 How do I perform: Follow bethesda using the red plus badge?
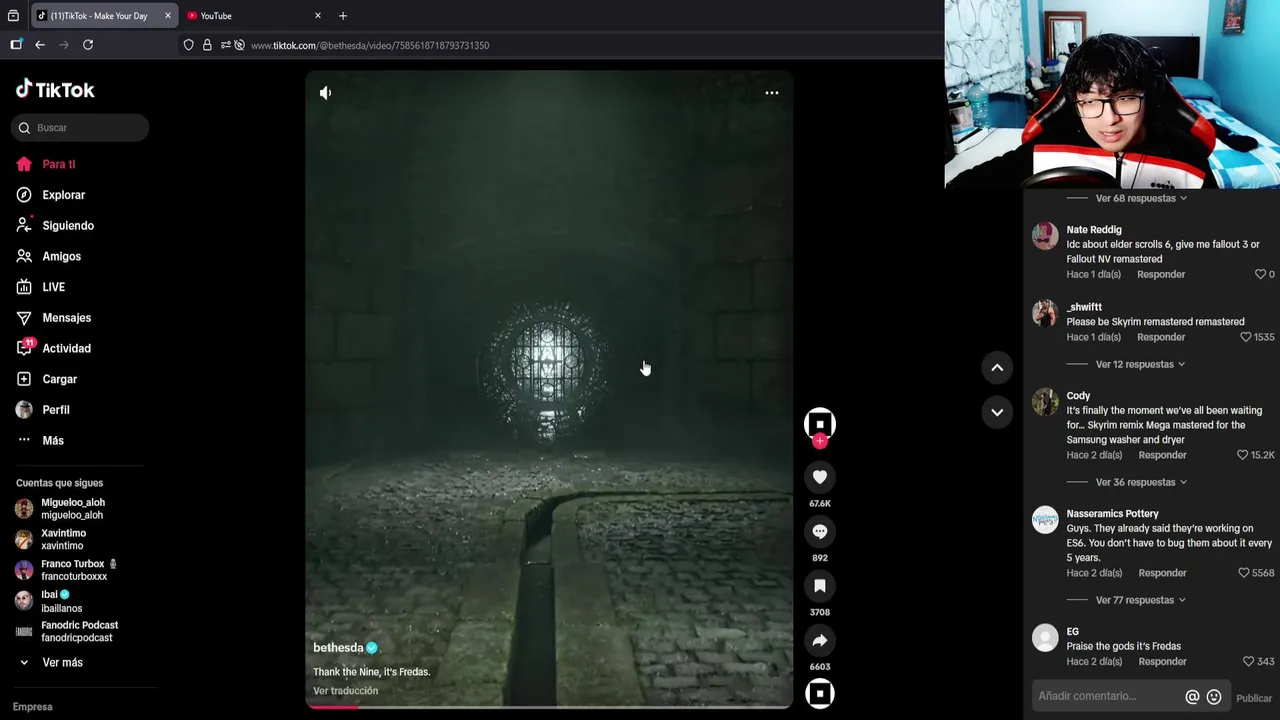(820, 441)
